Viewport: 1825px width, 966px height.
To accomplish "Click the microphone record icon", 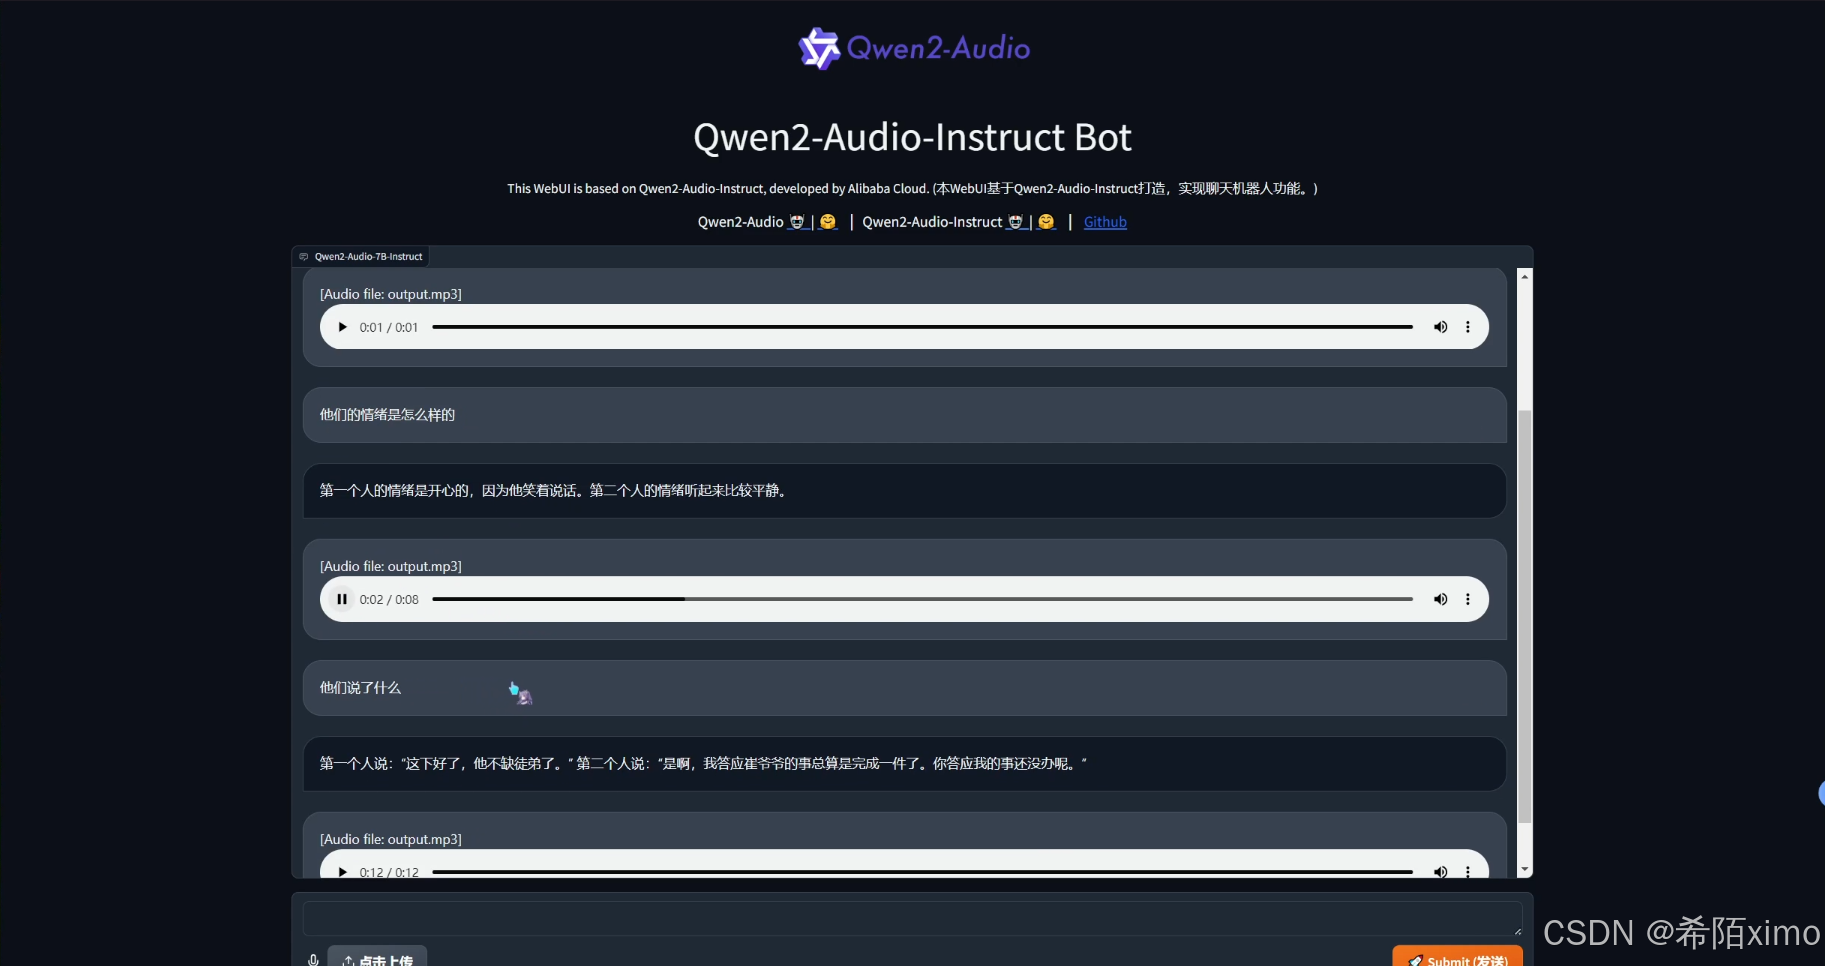I will (313, 960).
